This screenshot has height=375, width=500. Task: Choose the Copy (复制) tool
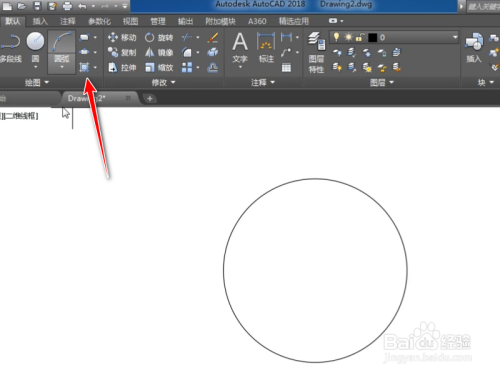[x=122, y=52]
